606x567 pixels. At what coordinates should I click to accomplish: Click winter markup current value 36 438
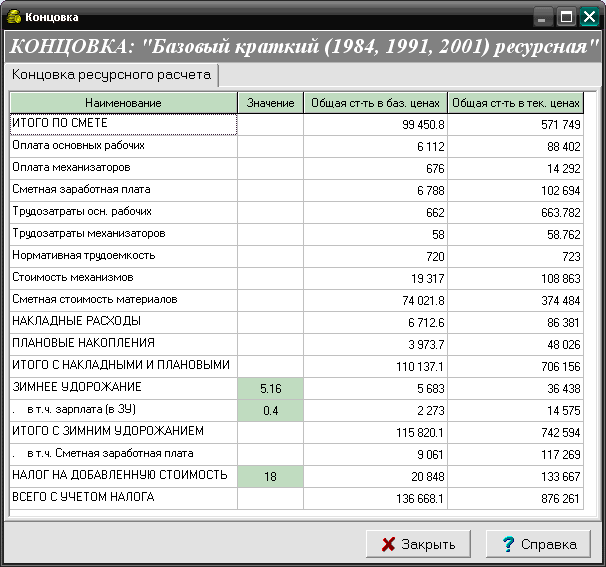(516, 388)
